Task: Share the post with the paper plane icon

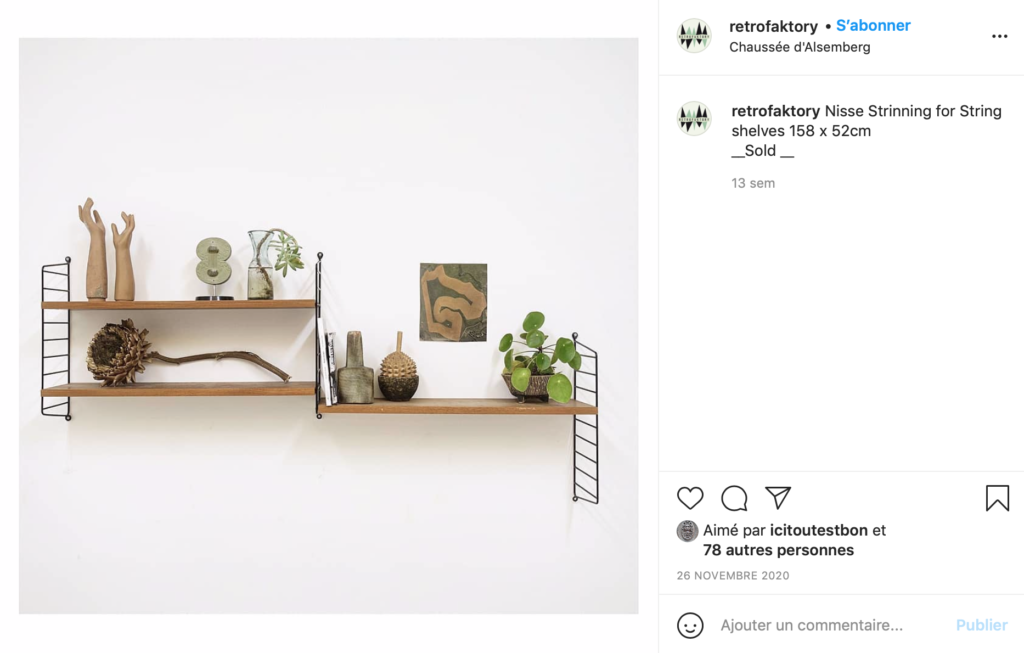Action: tap(778, 498)
